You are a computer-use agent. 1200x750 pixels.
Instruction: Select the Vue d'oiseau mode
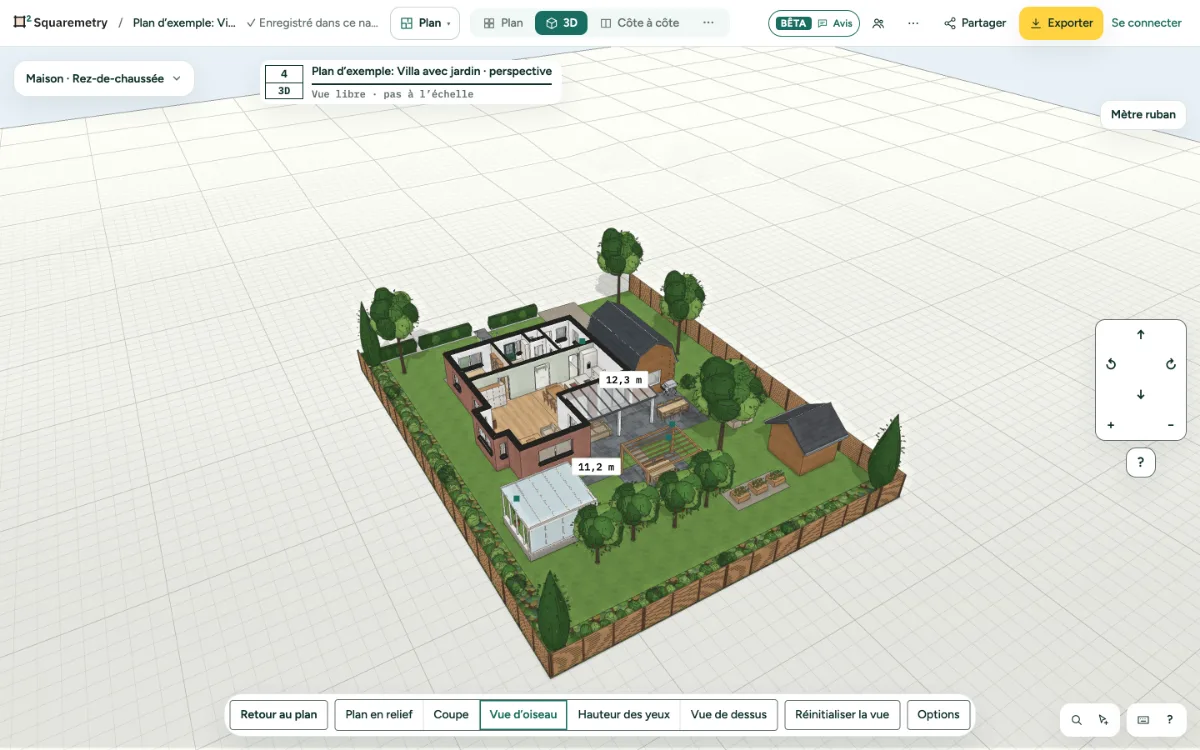pyautogui.click(x=524, y=715)
